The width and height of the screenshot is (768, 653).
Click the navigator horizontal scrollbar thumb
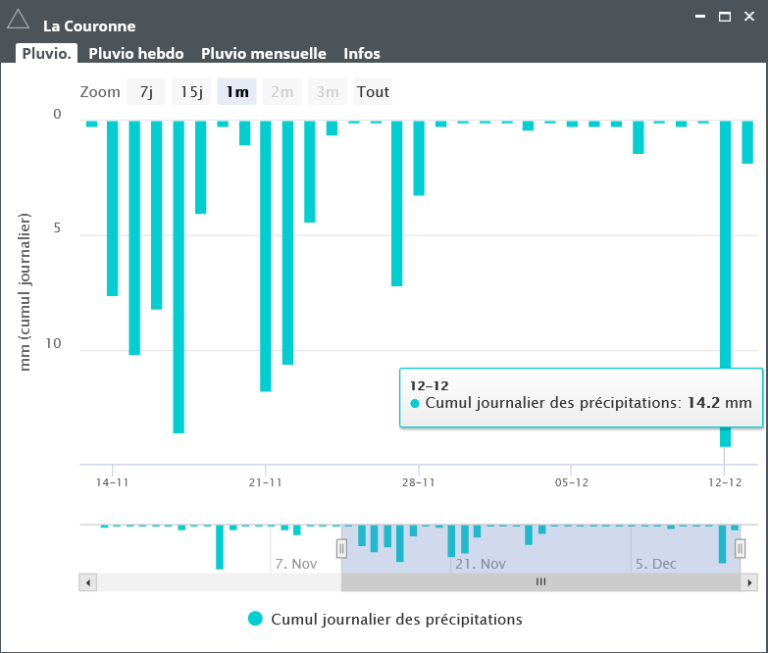[x=540, y=582]
